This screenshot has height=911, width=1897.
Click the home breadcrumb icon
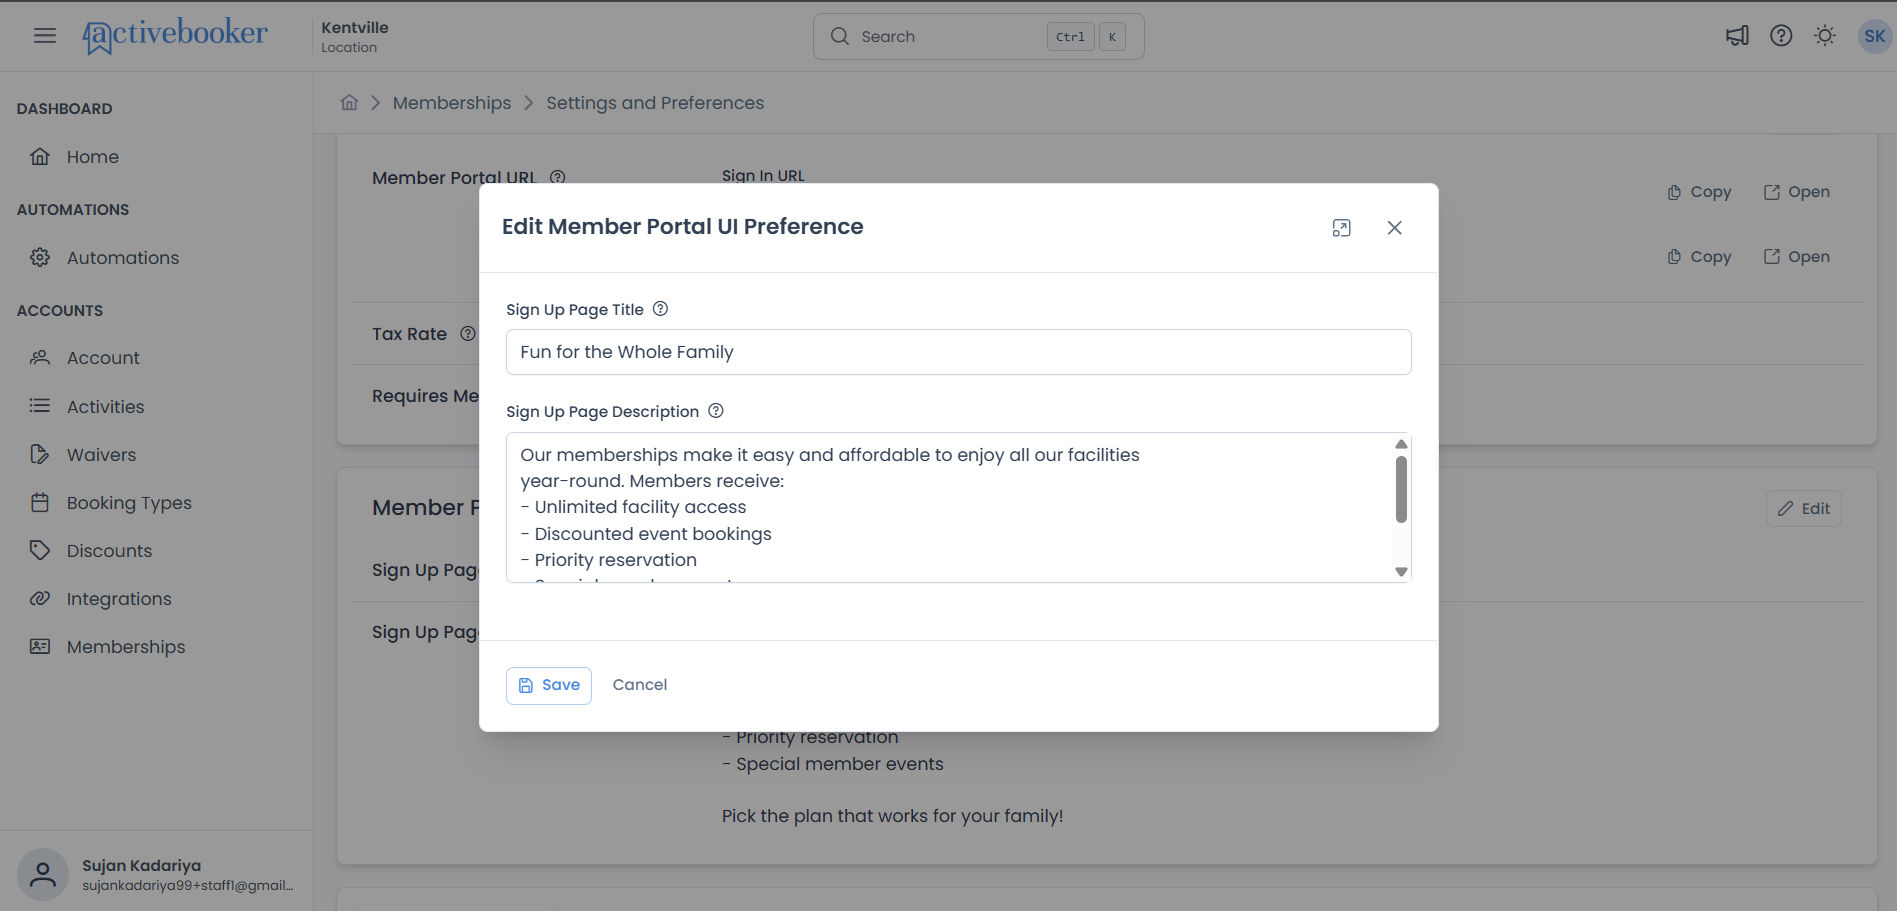pyautogui.click(x=349, y=103)
